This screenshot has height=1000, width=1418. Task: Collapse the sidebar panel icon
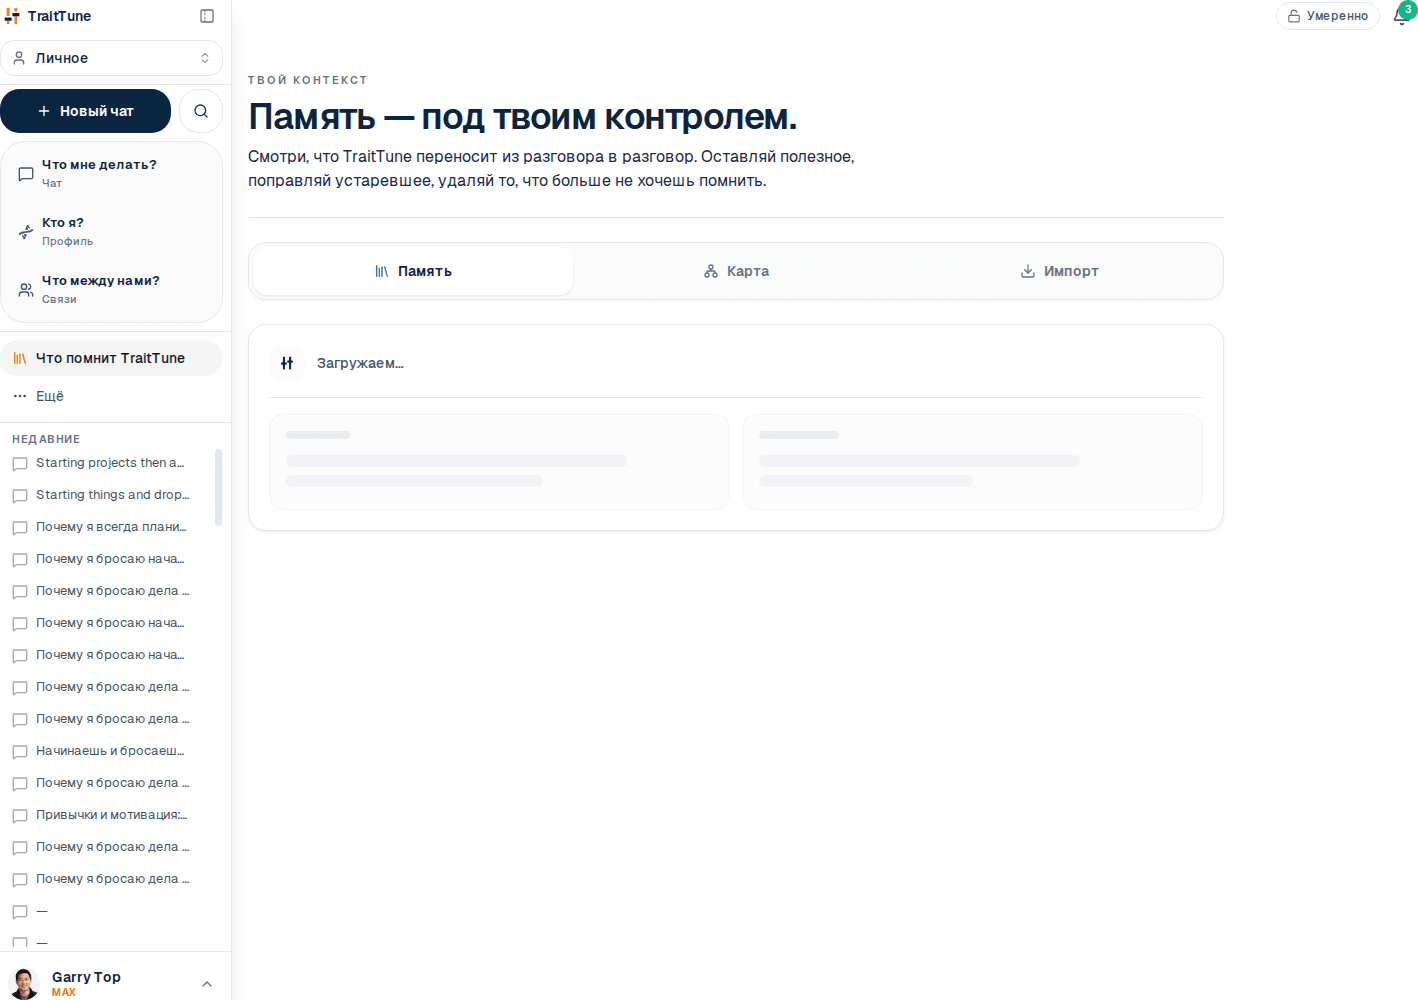pyautogui.click(x=207, y=16)
